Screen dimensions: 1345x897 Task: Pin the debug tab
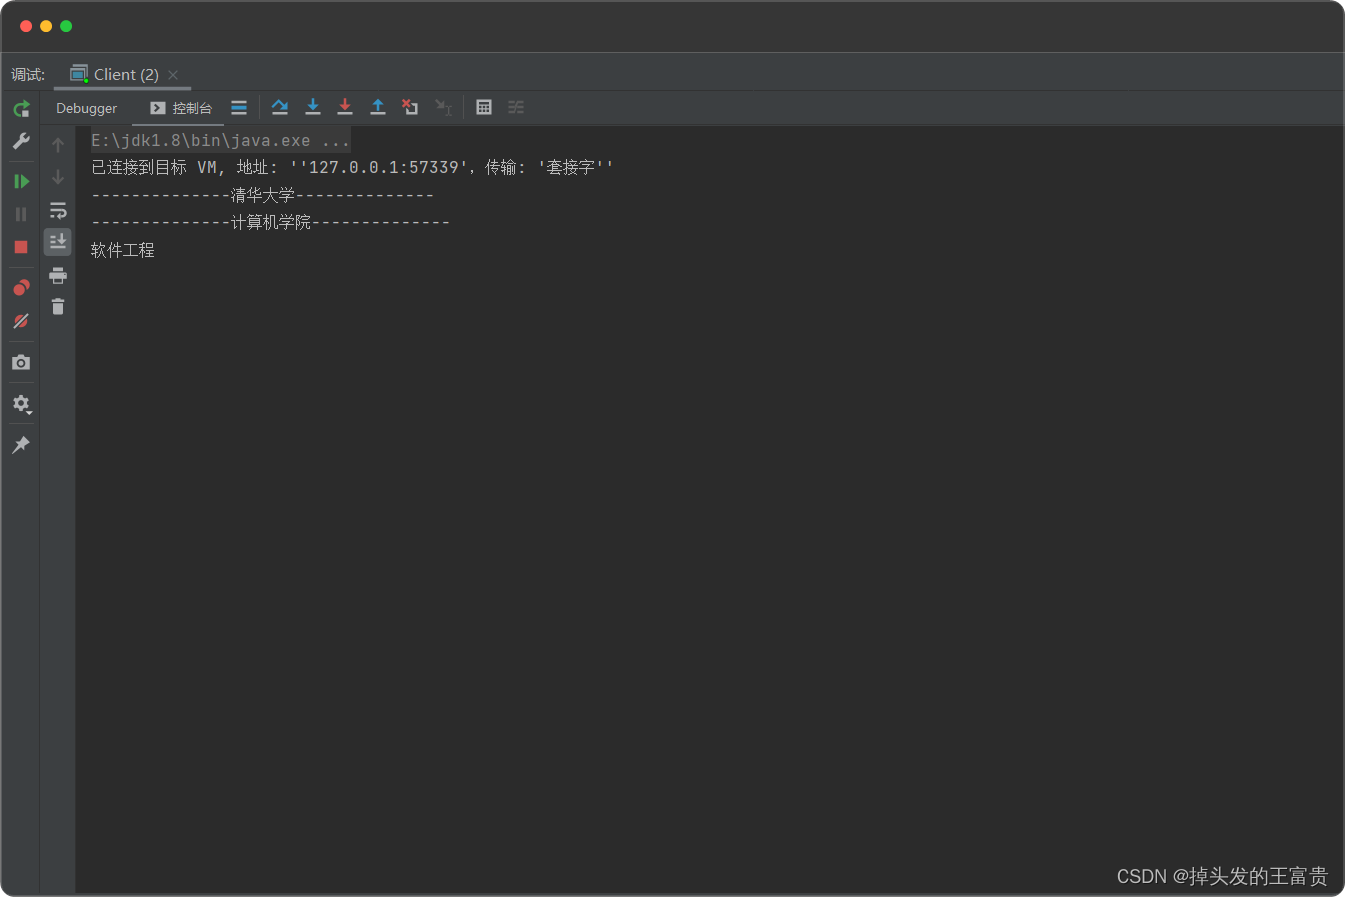[21, 445]
